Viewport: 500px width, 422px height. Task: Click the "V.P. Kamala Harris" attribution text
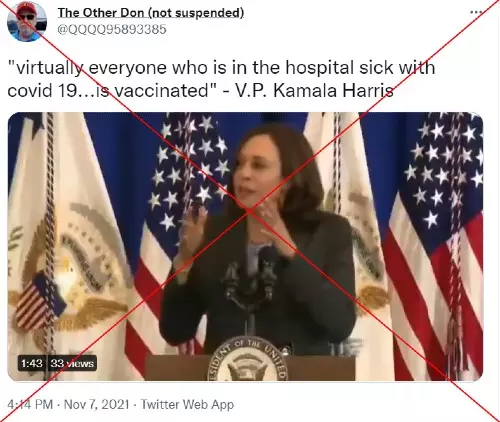315,90
